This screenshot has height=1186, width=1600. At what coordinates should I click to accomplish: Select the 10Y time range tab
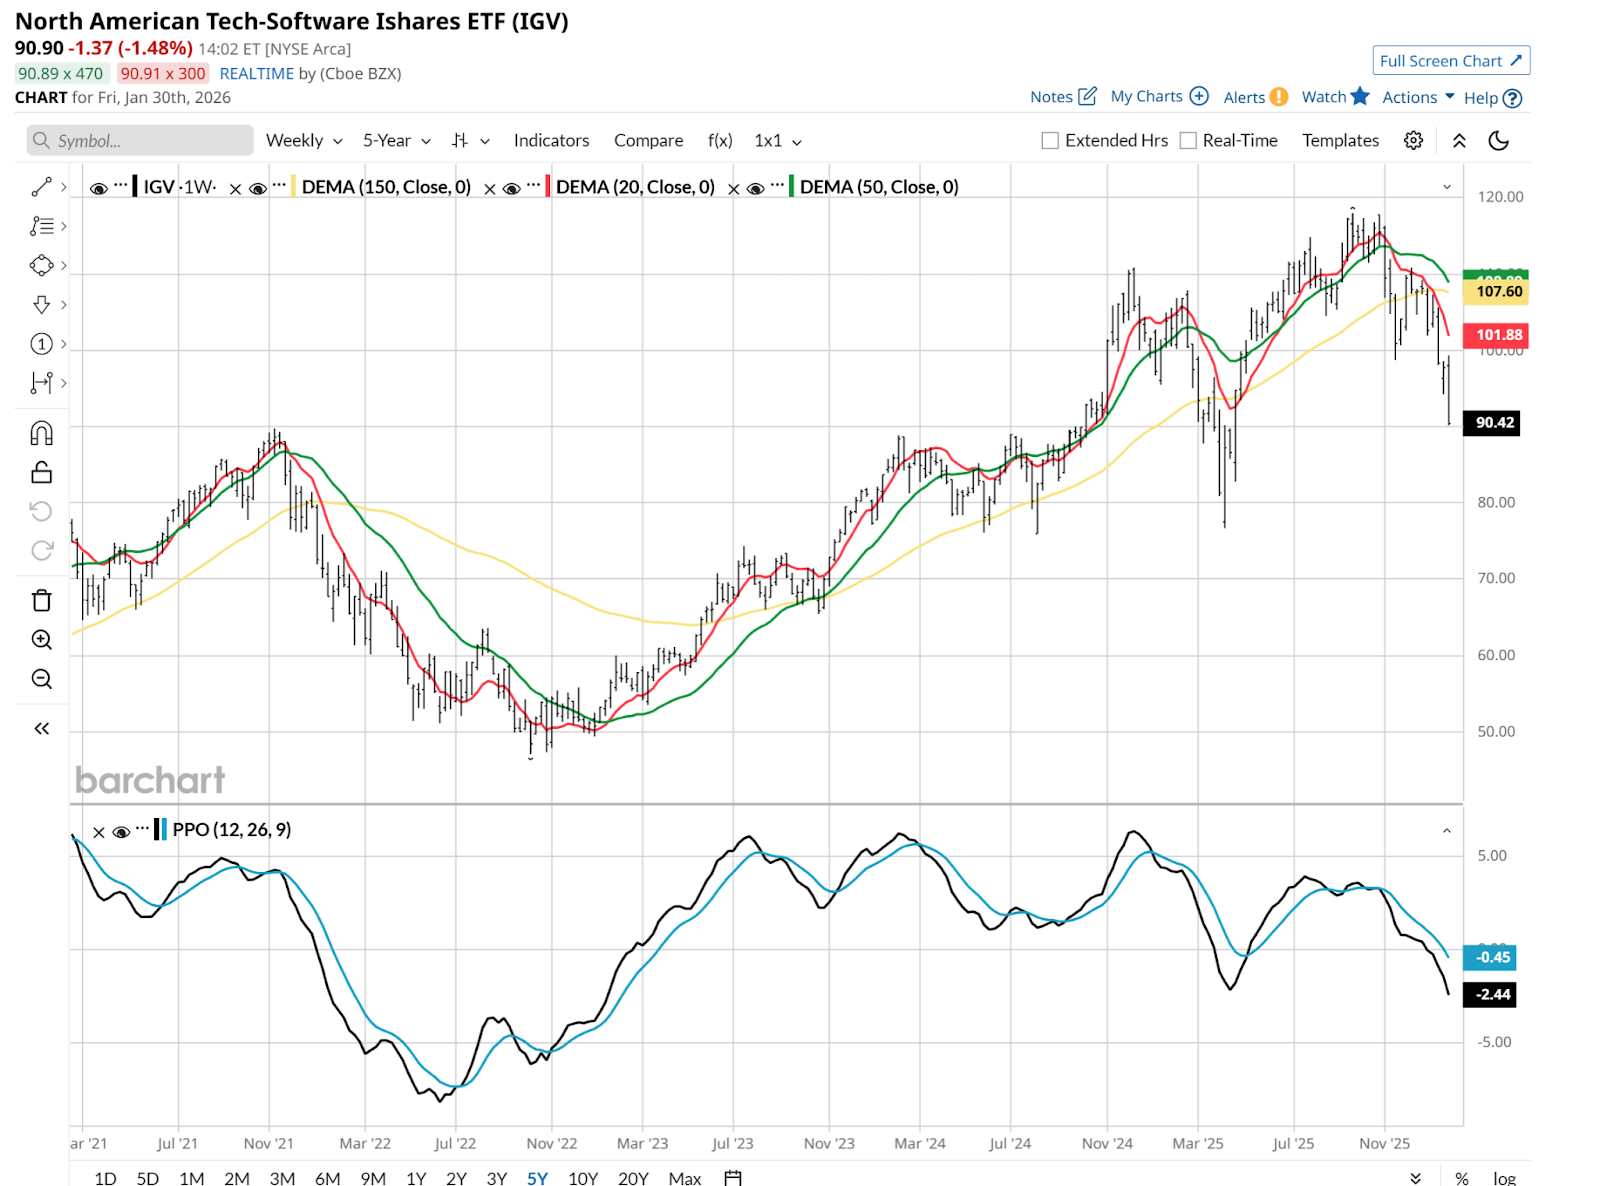click(x=582, y=1178)
